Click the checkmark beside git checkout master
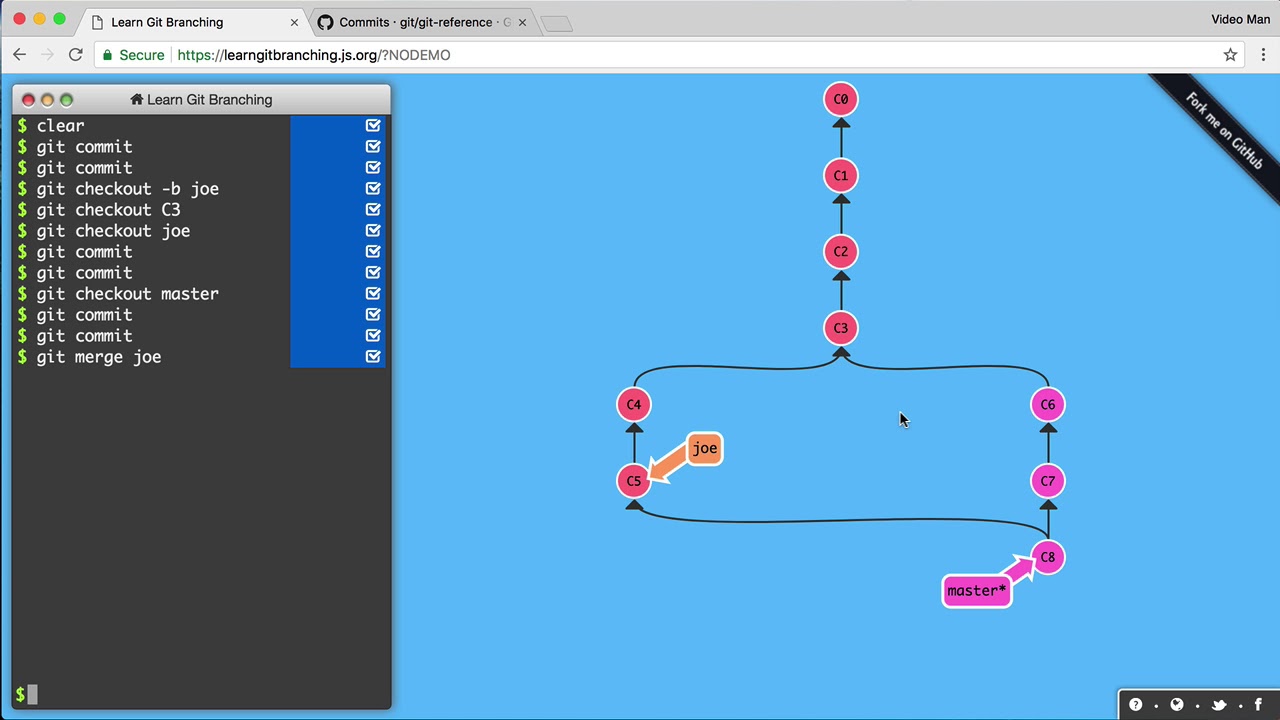The height and width of the screenshot is (720, 1280). tap(373, 293)
